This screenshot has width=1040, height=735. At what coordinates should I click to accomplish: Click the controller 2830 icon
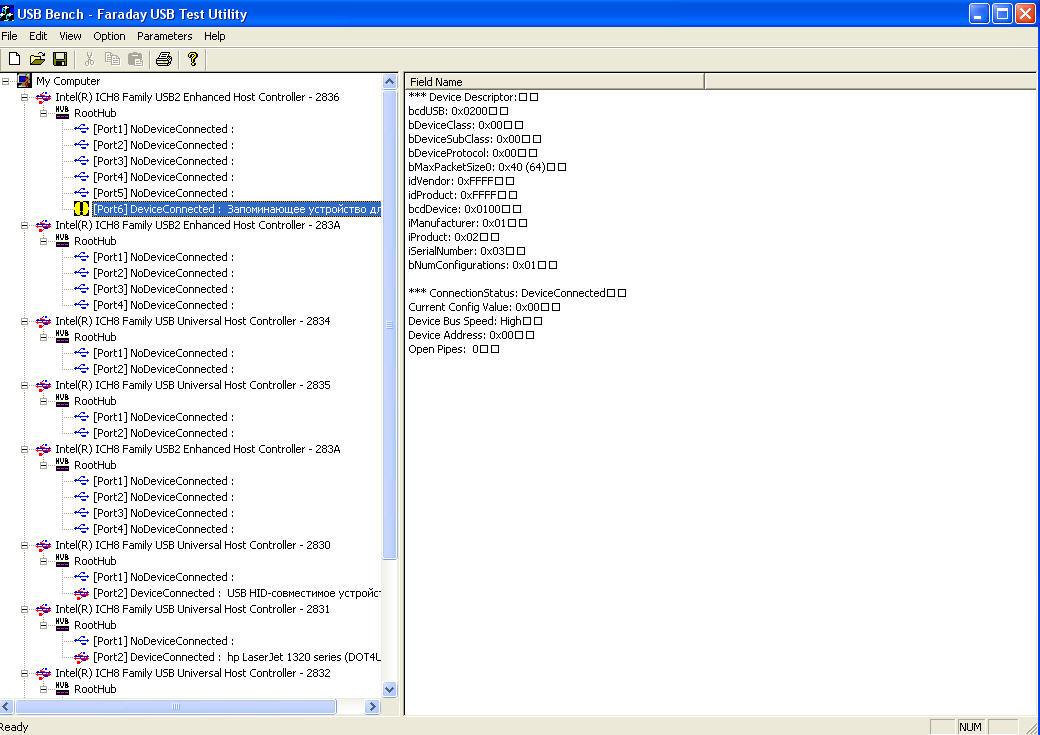tap(43, 545)
